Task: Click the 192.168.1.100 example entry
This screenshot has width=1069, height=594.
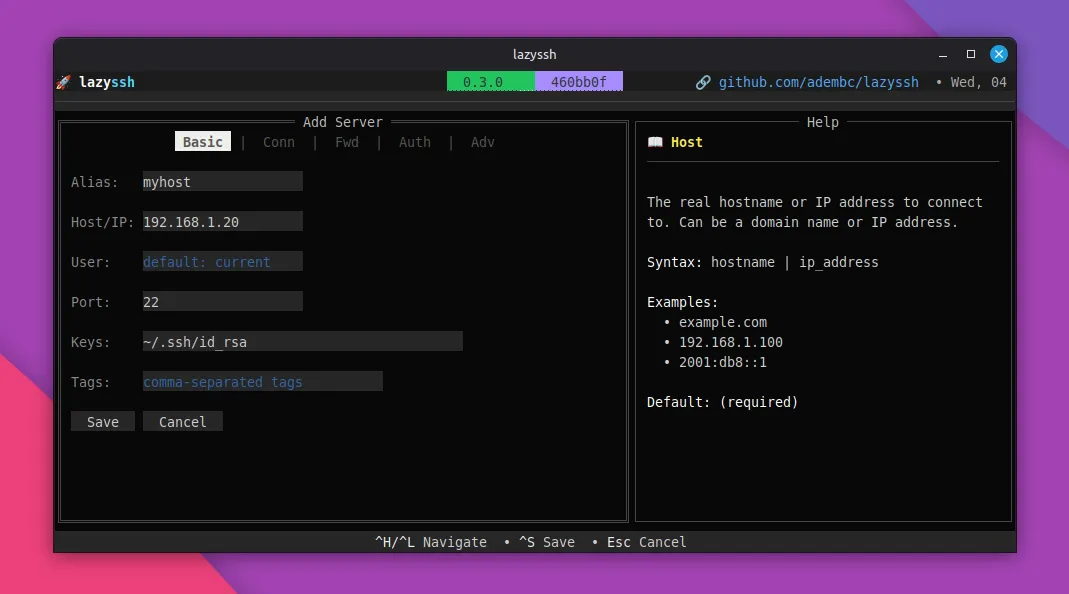Action: click(x=731, y=342)
